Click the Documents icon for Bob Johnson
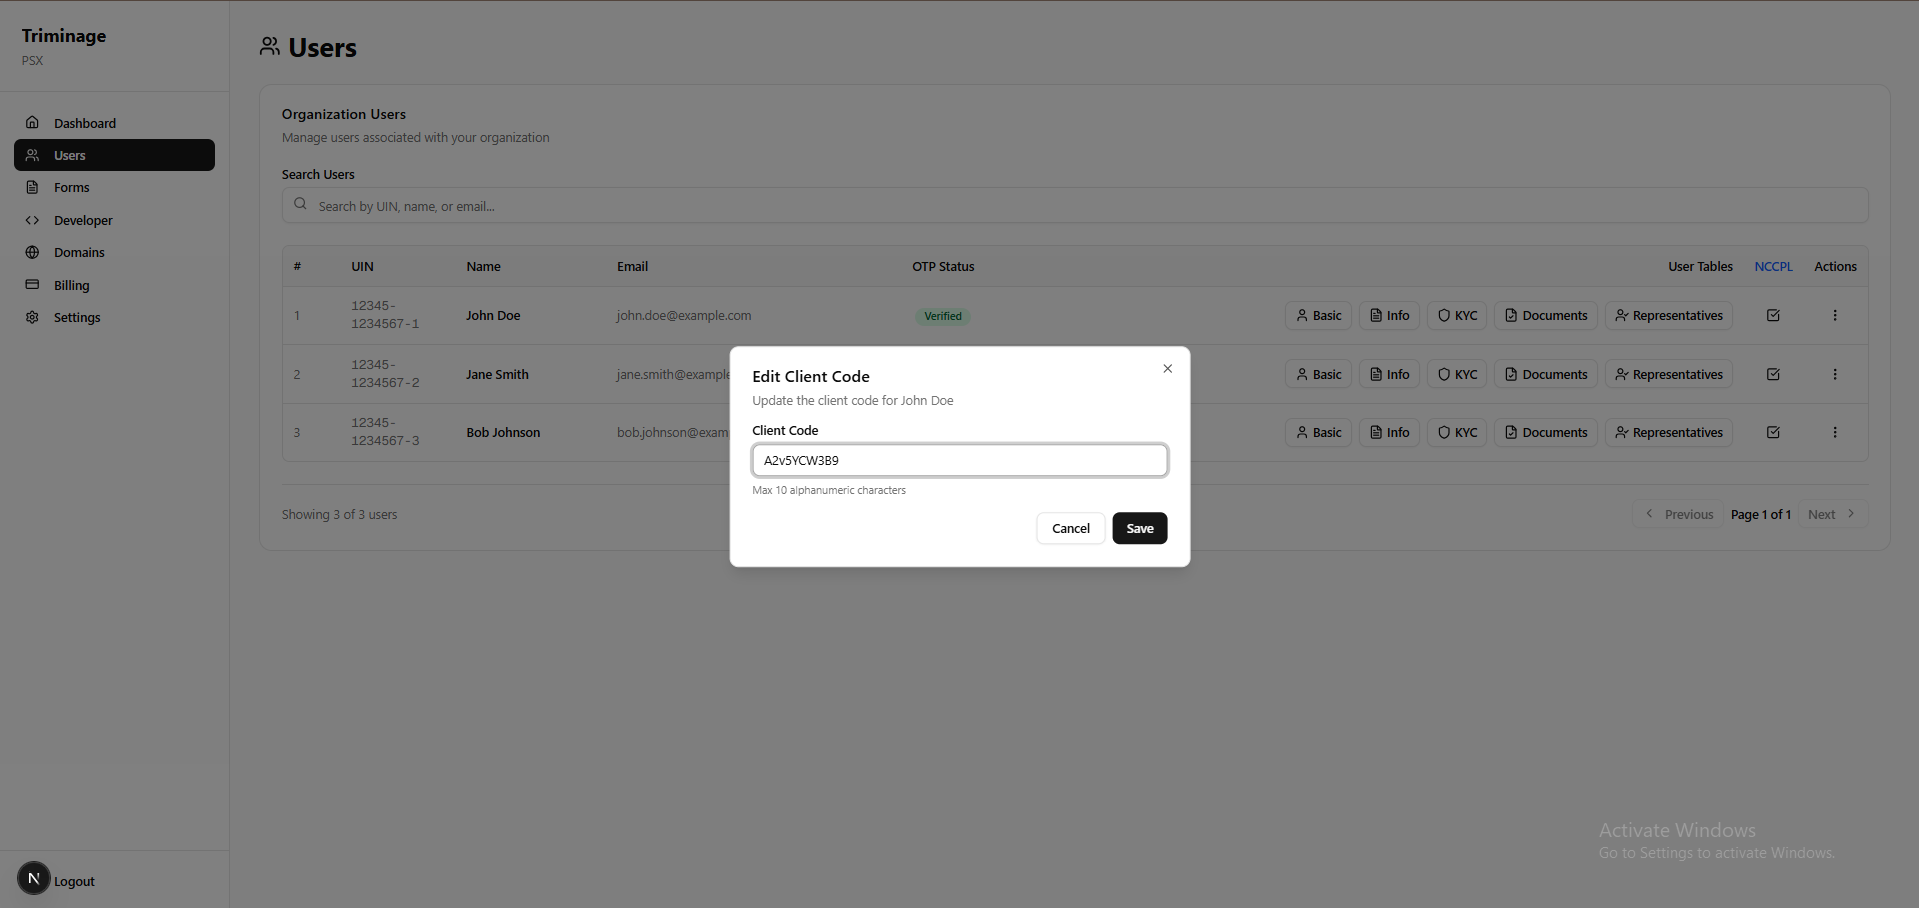The width and height of the screenshot is (1919, 908). tap(1510, 432)
